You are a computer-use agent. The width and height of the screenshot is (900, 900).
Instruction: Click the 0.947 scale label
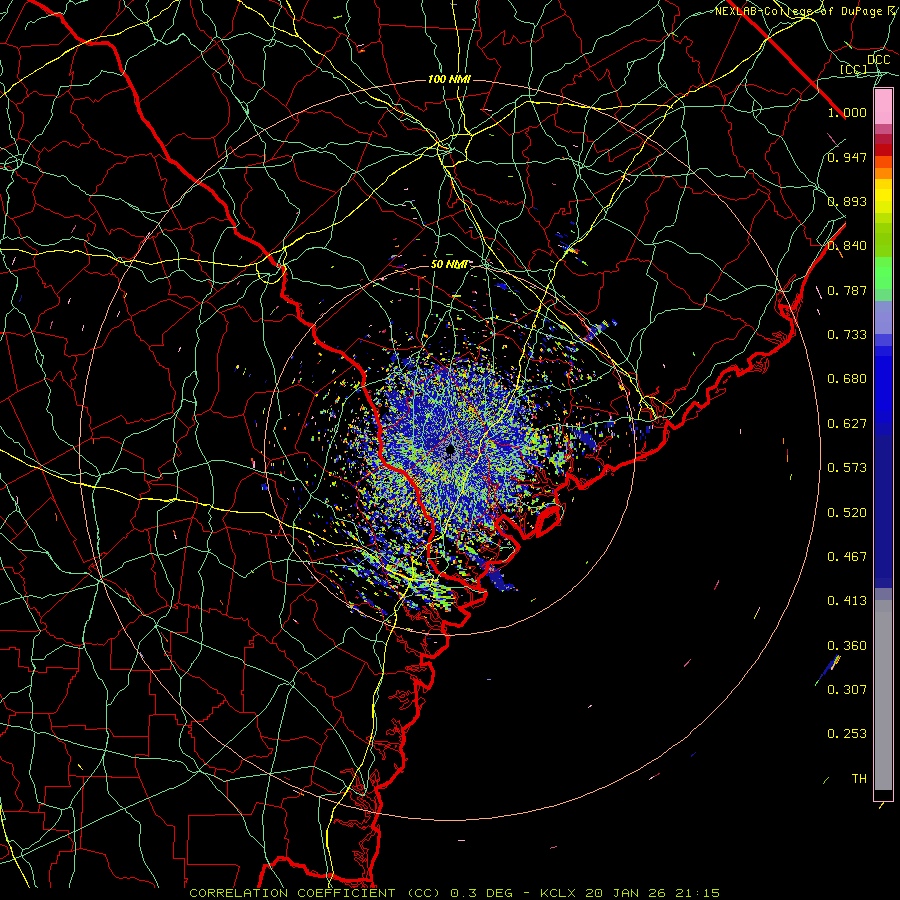(847, 157)
